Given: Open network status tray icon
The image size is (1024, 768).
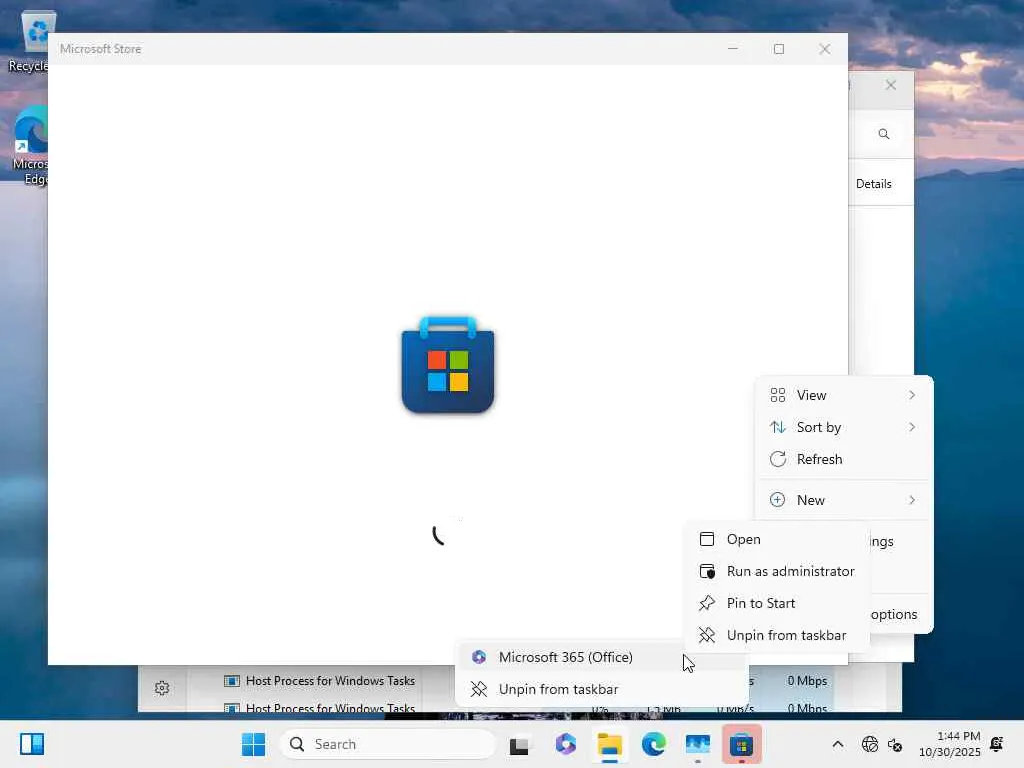Looking at the screenshot, I should (870, 744).
